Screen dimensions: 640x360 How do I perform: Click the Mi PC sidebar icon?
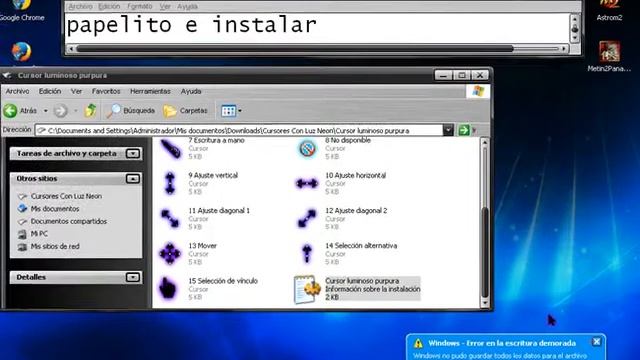(x=22, y=234)
